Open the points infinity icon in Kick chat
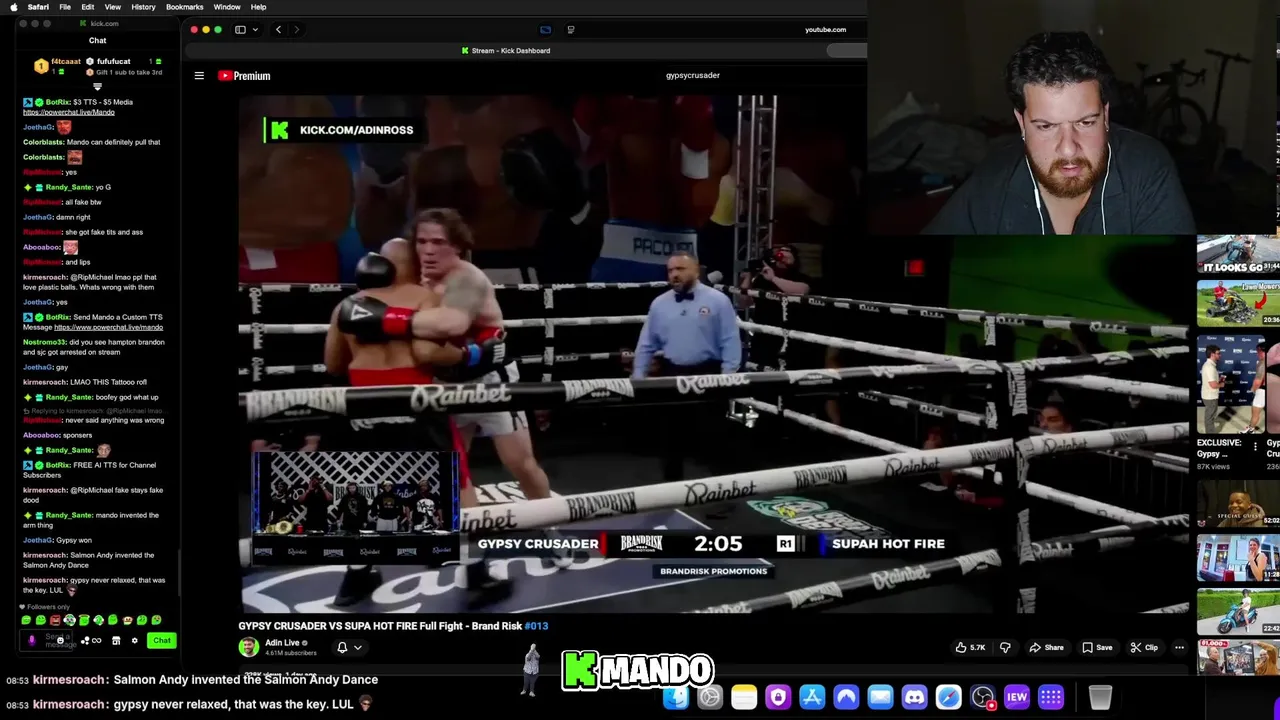This screenshot has width=1280, height=720. pos(97,640)
